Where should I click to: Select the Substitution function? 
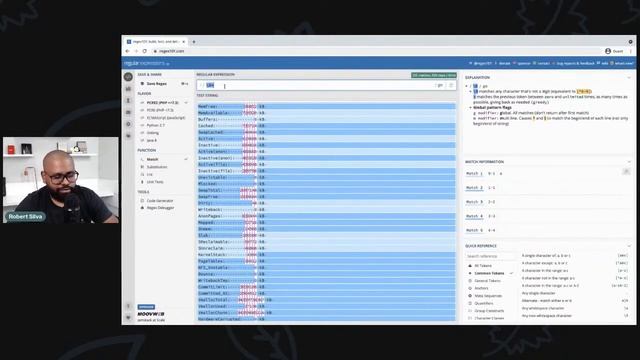pyautogui.click(x=157, y=167)
